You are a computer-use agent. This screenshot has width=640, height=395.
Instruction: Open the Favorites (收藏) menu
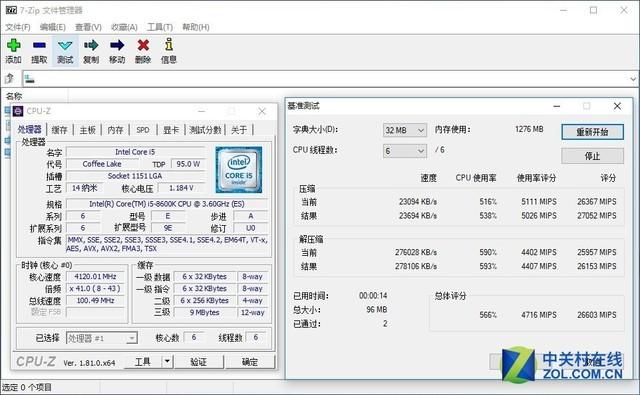coord(124,27)
